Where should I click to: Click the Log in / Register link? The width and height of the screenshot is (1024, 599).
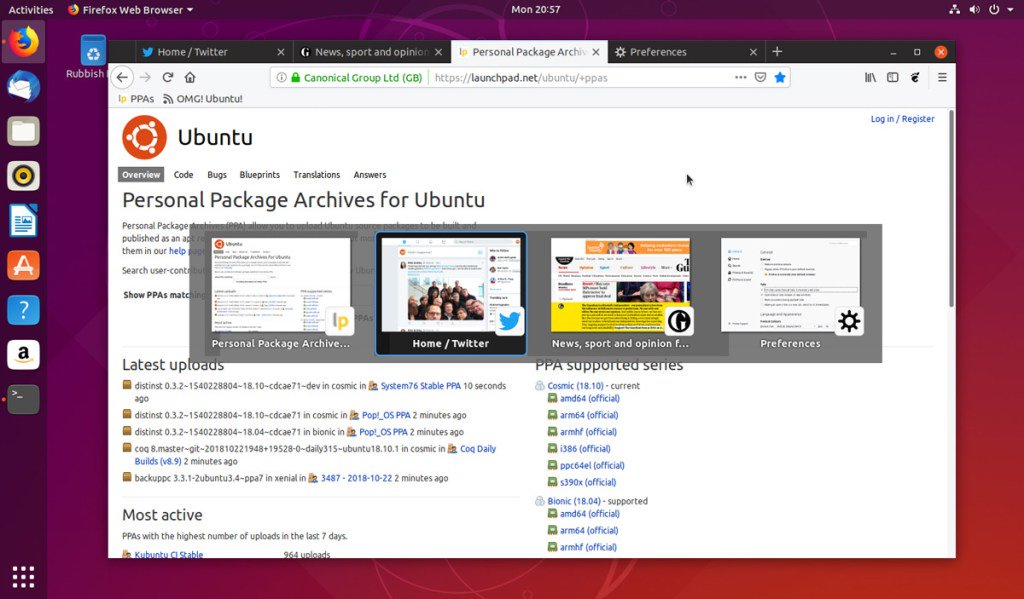(902, 119)
